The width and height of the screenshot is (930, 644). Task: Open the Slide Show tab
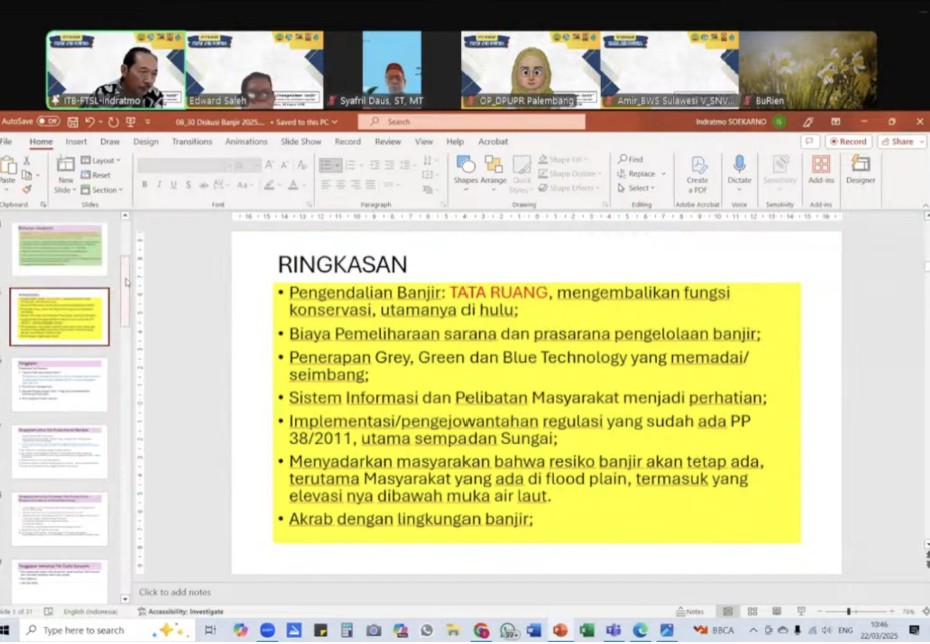point(300,142)
